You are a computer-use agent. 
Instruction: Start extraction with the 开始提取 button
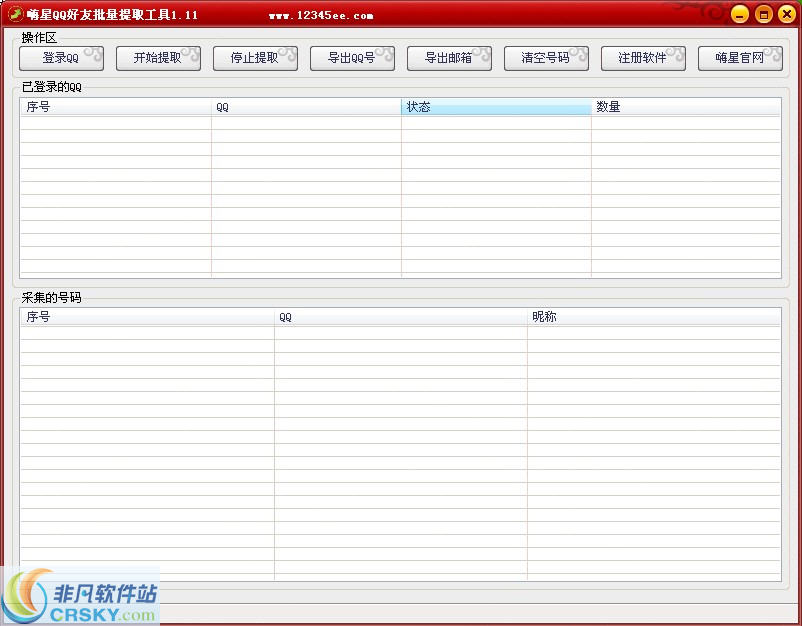(158, 58)
